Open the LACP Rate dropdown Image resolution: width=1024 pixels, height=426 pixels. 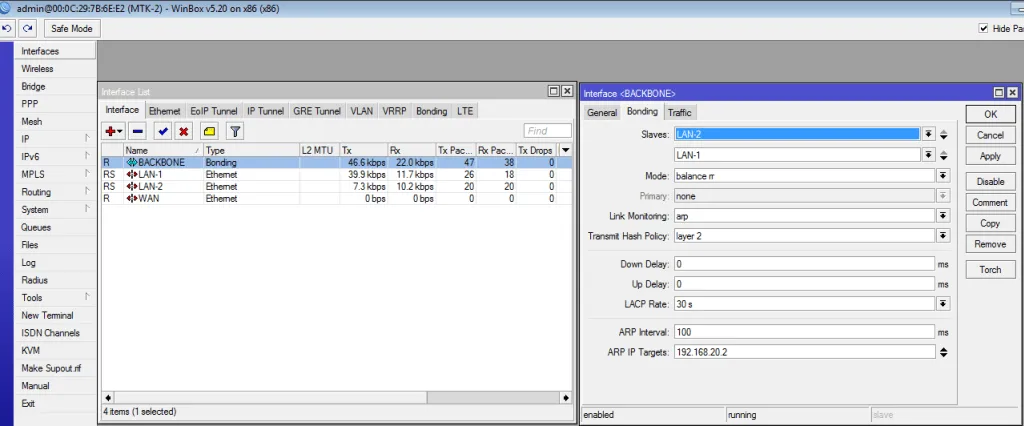pos(942,304)
